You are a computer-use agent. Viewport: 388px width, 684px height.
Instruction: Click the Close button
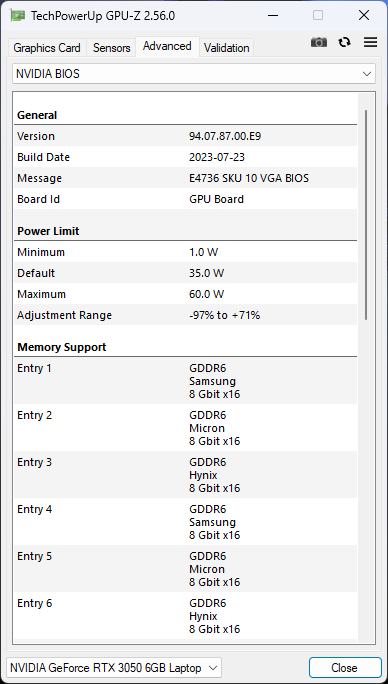[x=345, y=667]
